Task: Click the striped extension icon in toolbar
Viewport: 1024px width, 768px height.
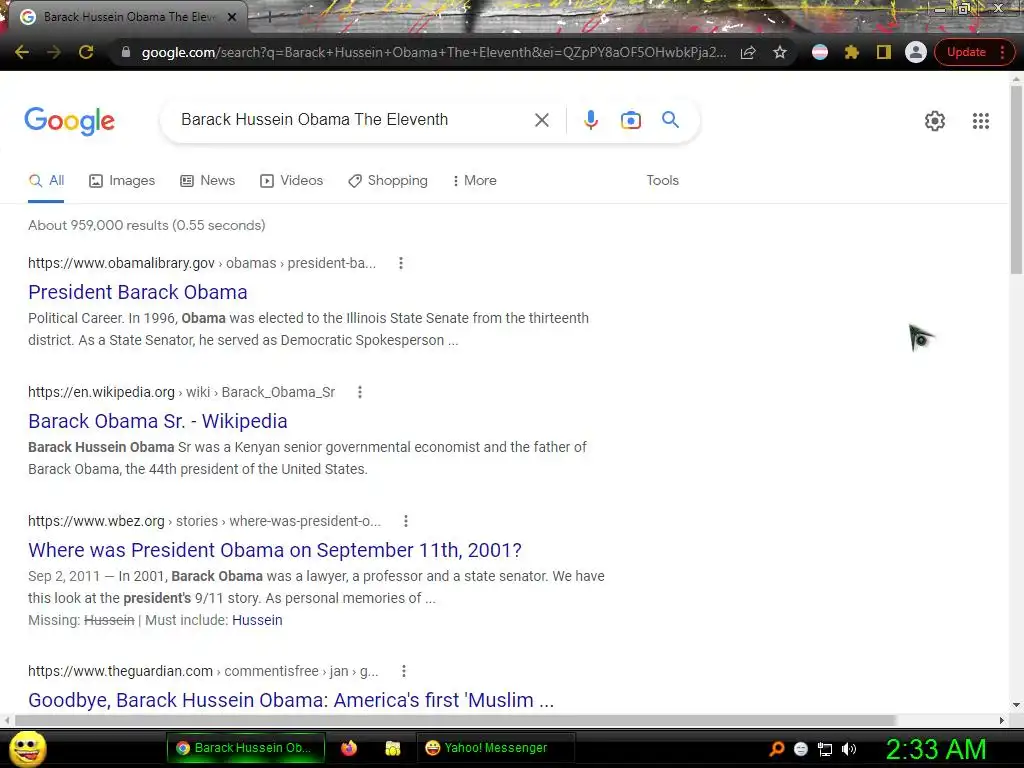Action: (820, 52)
